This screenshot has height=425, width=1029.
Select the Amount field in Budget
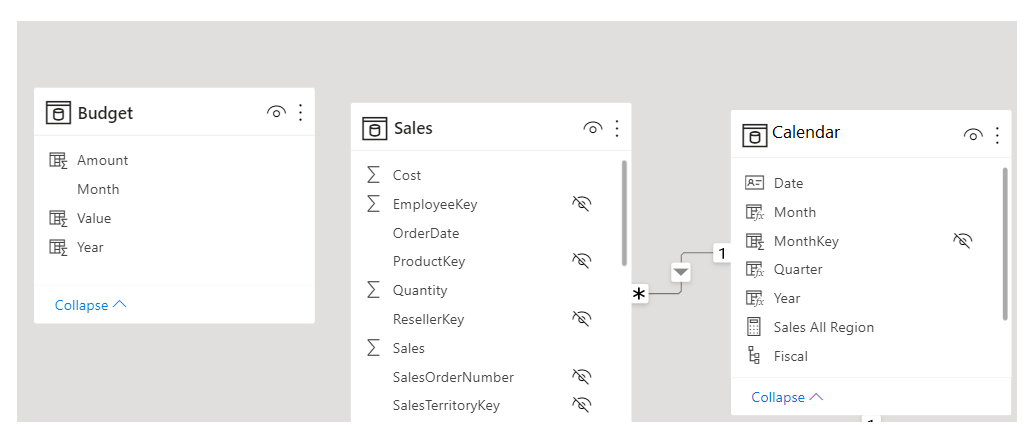(x=102, y=160)
